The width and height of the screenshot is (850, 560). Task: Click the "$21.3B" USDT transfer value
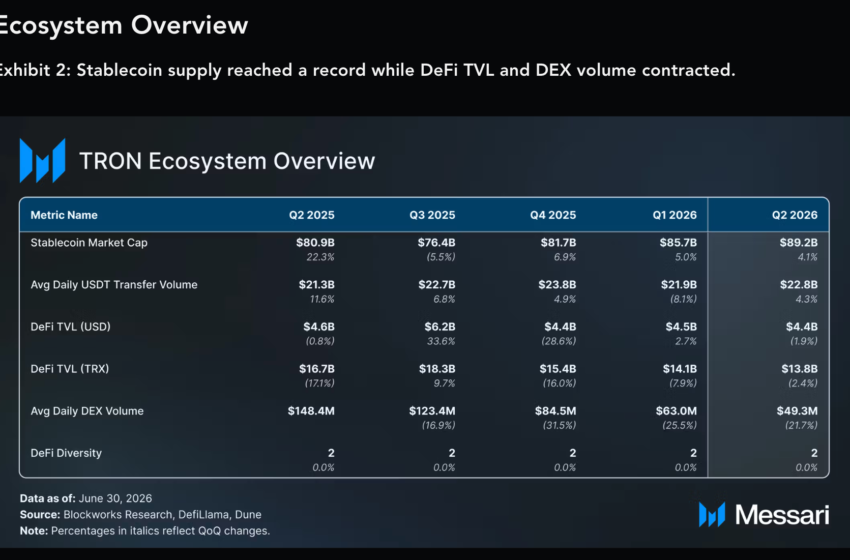point(317,285)
